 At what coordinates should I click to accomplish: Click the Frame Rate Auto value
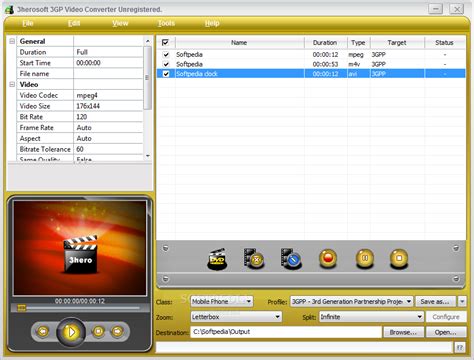point(108,128)
